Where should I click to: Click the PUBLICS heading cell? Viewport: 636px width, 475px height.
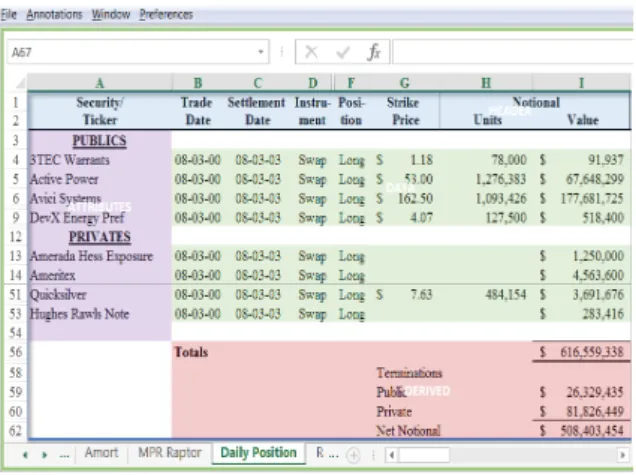tap(100, 140)
